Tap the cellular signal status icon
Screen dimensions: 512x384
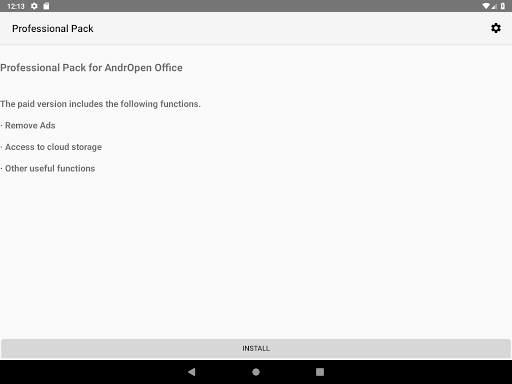click(x=494, y=6)
